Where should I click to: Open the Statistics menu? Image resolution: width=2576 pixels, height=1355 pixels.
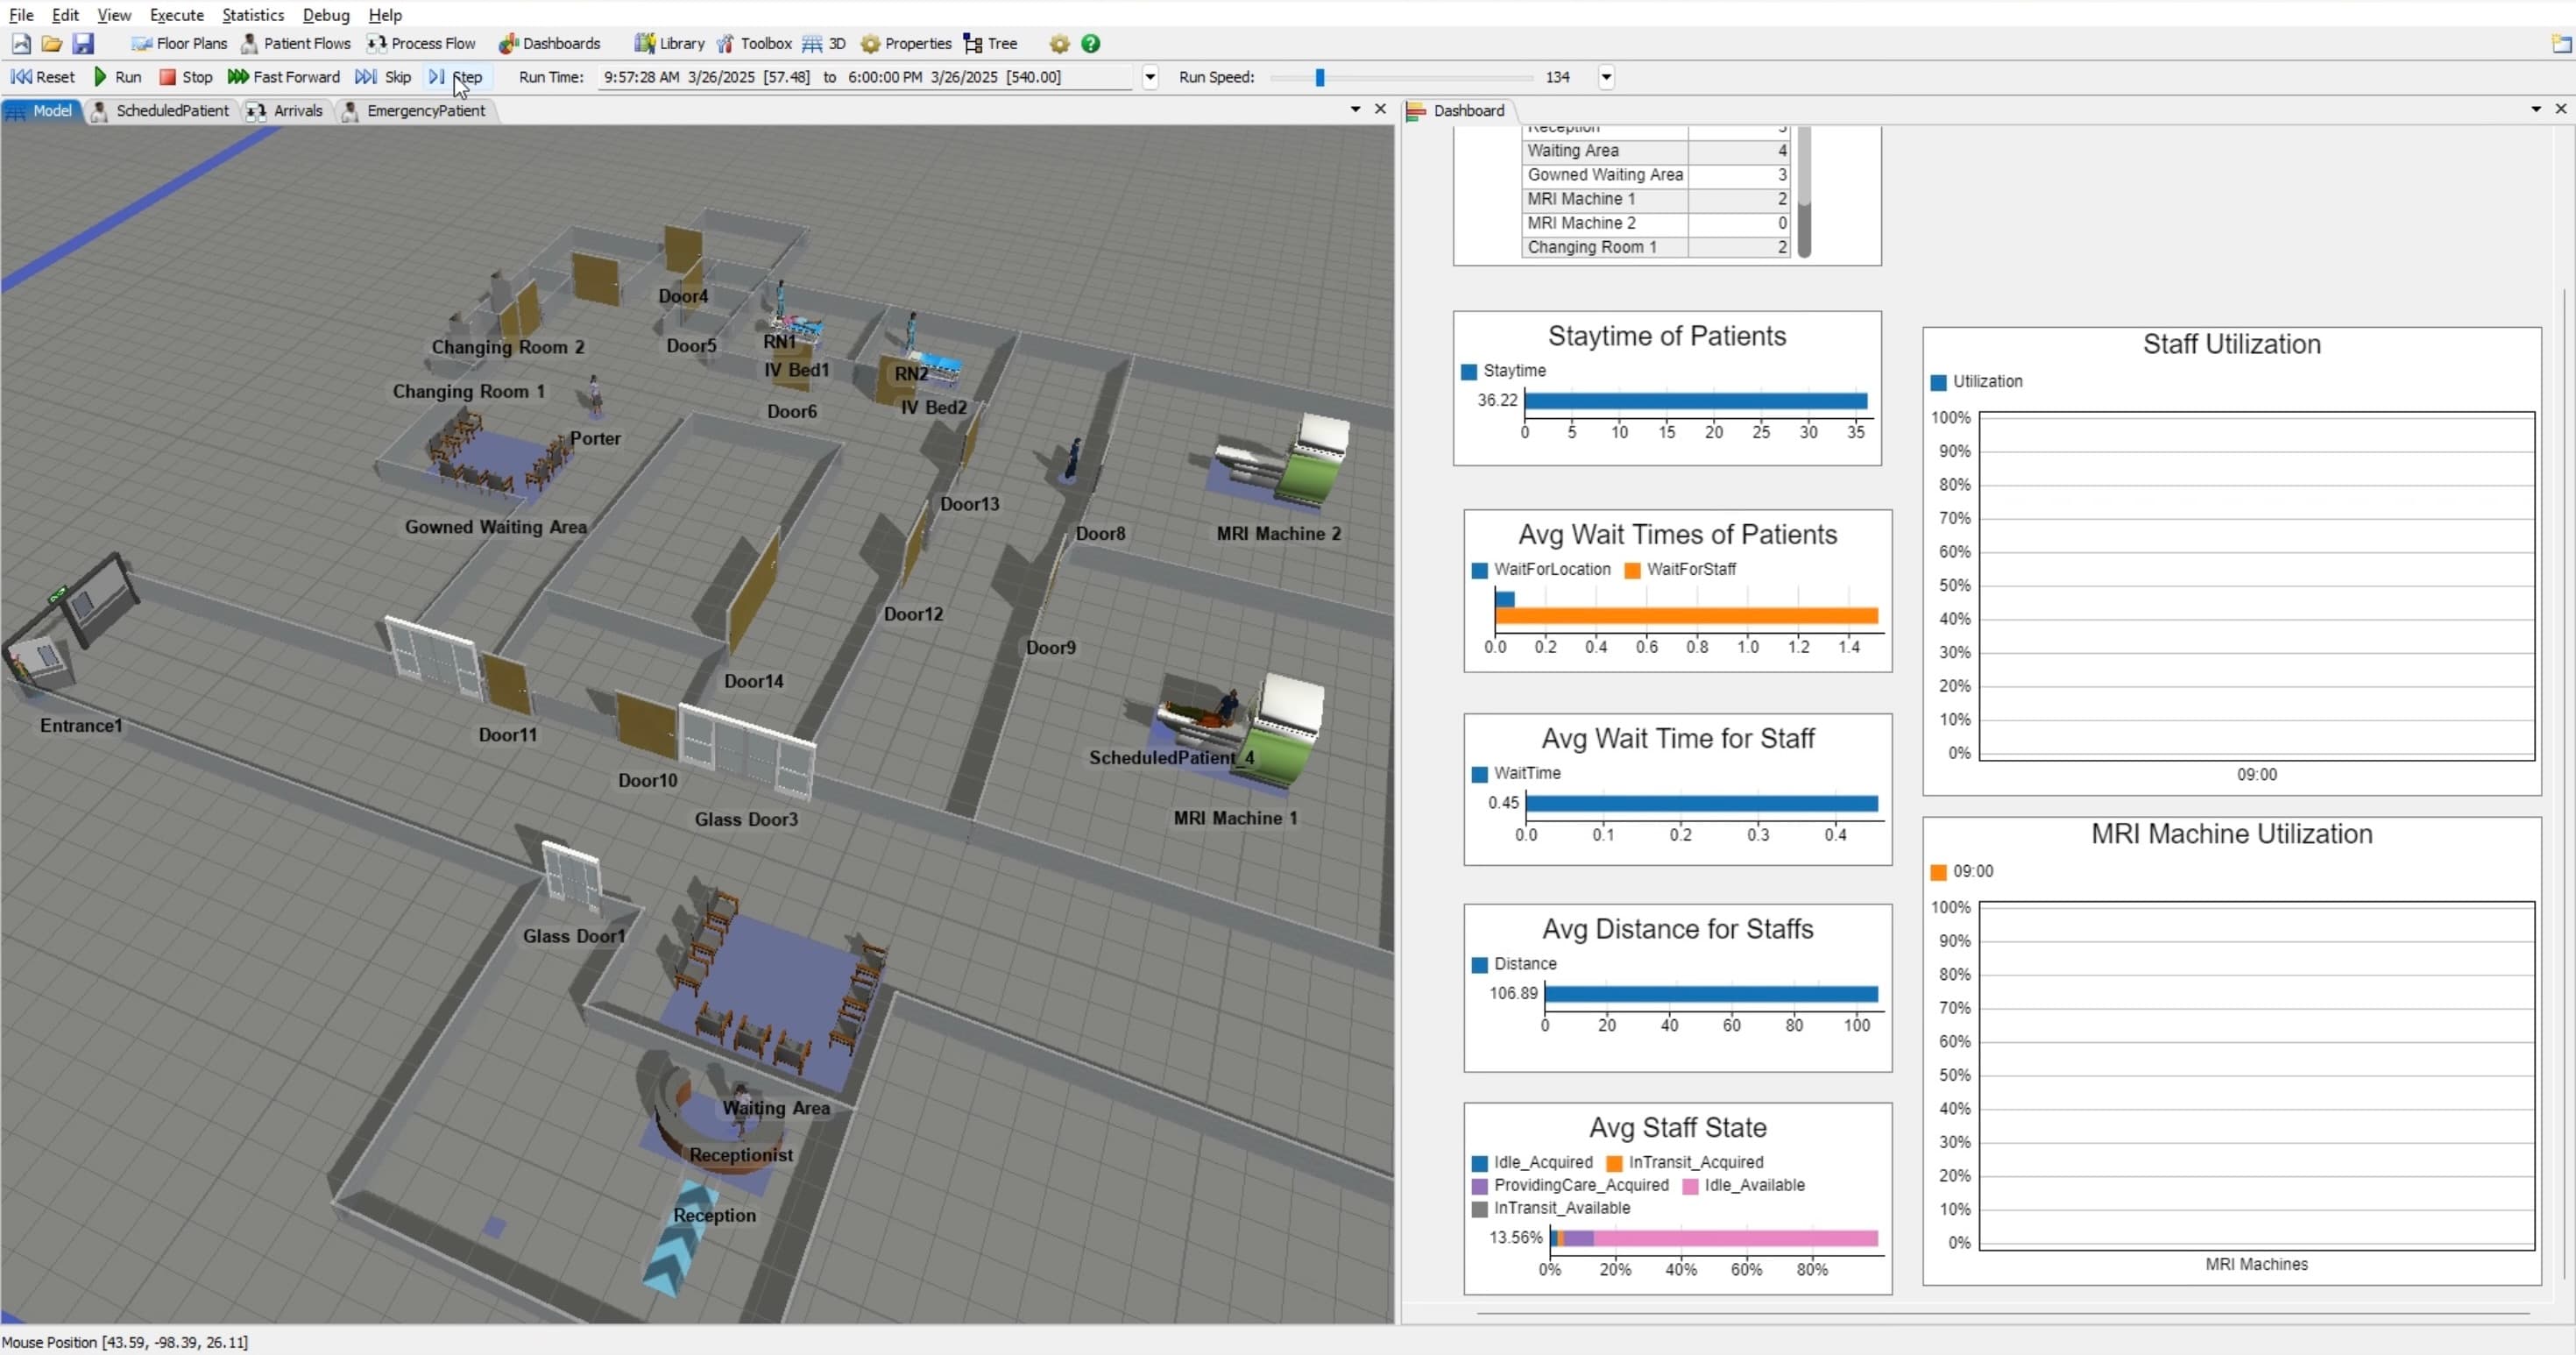click(x=252, y=15)
